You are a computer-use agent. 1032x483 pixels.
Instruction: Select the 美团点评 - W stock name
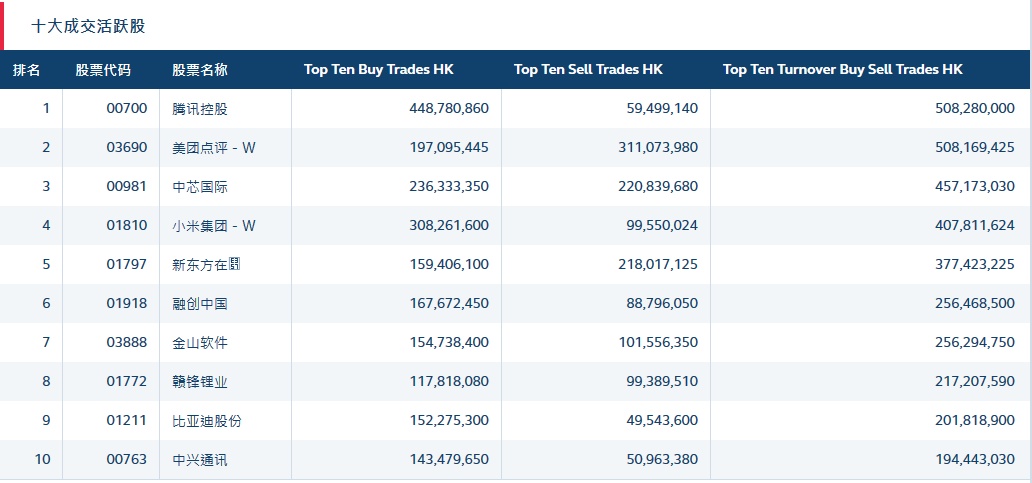point(214,148)
